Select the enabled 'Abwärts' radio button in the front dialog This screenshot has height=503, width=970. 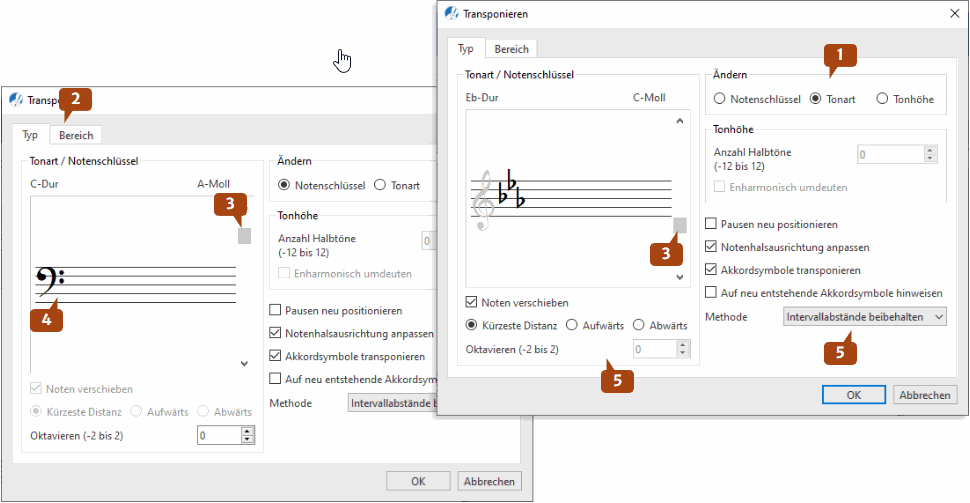point(639,325)
